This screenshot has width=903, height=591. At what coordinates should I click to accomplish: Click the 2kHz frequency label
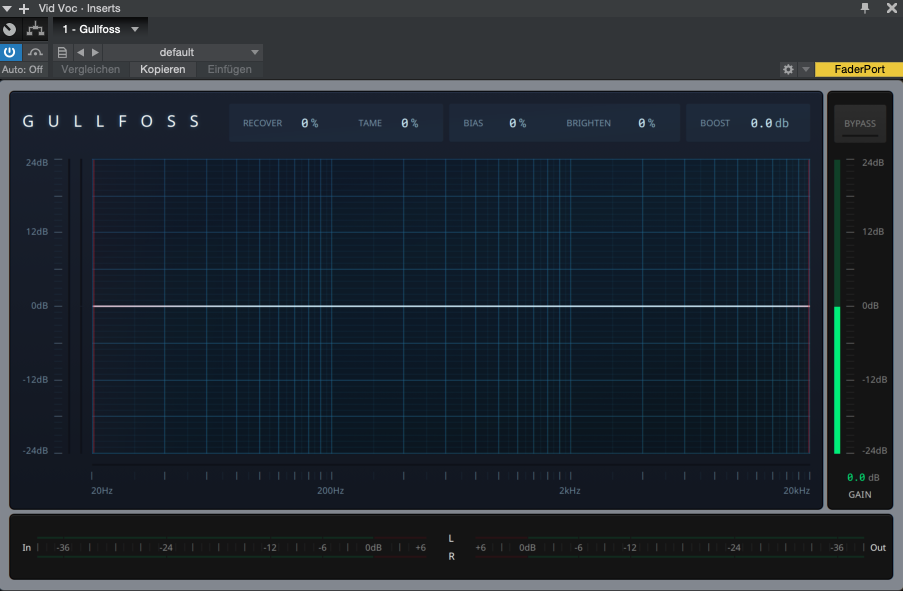point(570,491)
